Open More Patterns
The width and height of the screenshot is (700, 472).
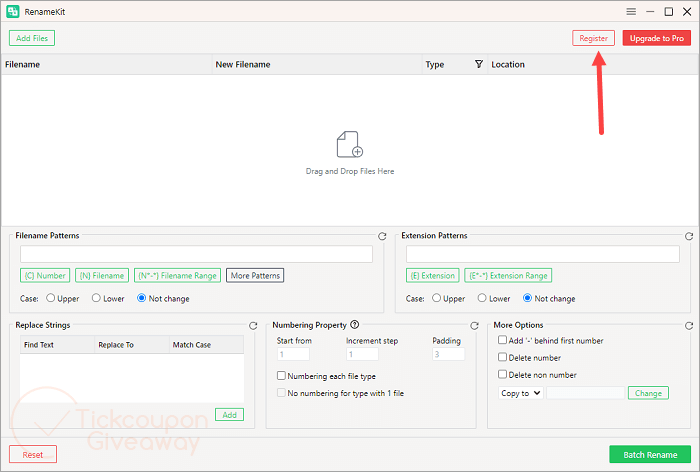pos(255,276)
